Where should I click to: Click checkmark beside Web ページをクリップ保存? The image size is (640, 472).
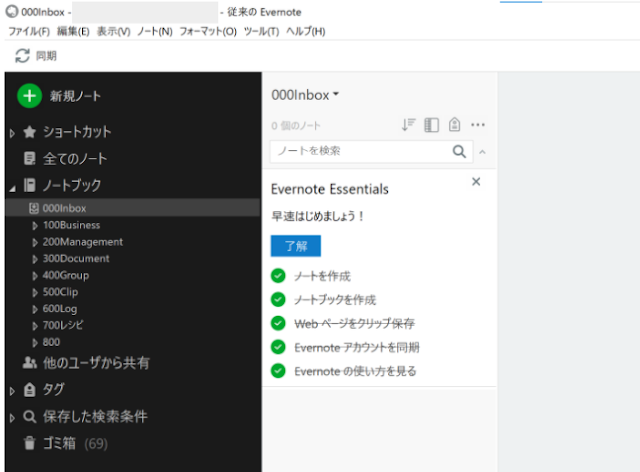(278, 323)
